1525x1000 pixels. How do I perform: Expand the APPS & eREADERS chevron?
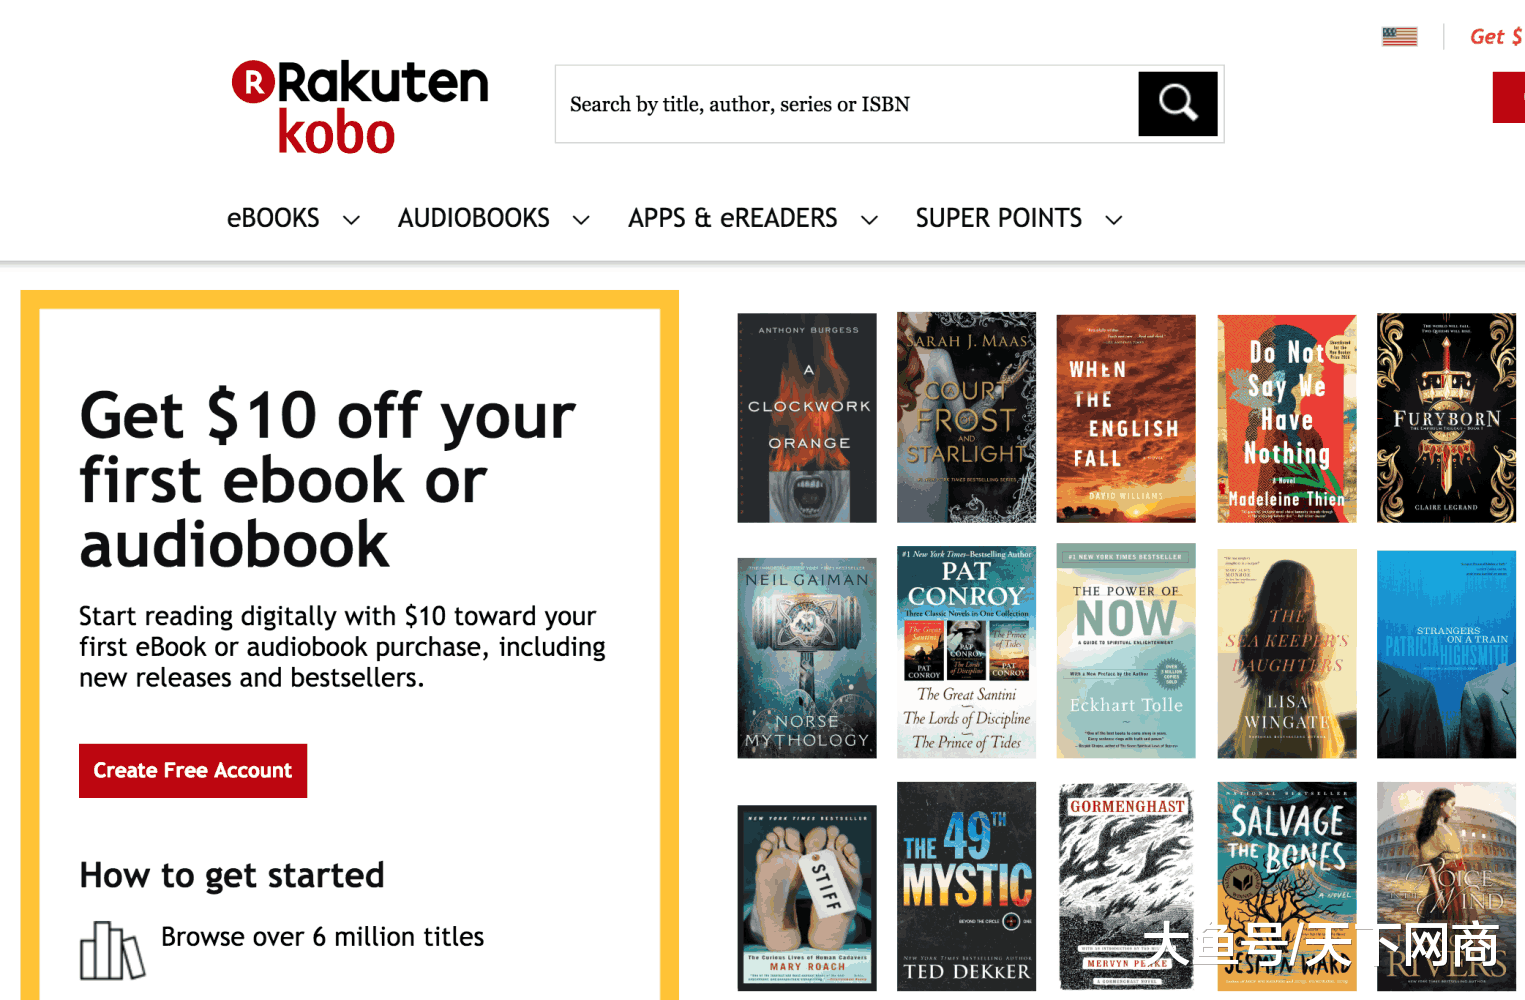[870, 220]
